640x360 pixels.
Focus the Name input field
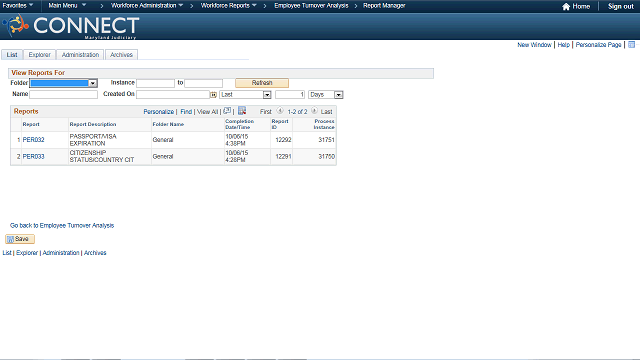coord(64,94)
